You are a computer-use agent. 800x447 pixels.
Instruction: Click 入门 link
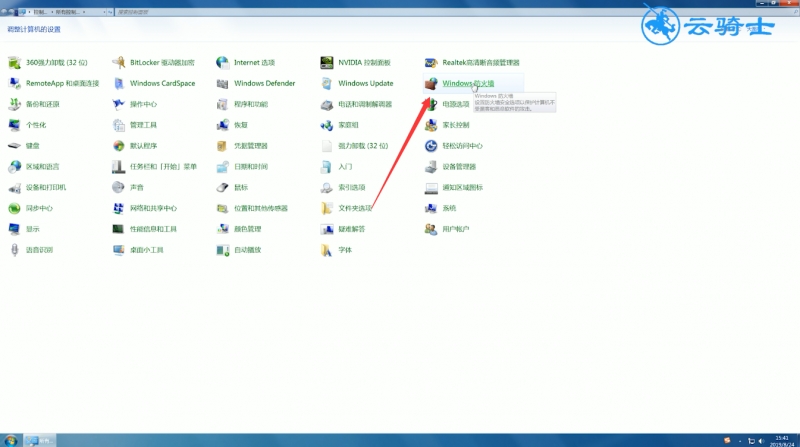345,167
